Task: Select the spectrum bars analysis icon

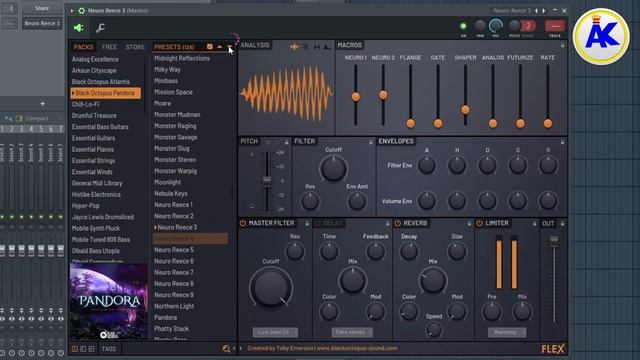Action: [305, 47]
